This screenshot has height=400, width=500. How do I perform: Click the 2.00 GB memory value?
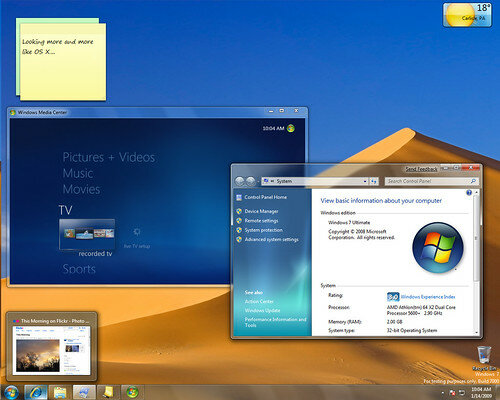(395, 322)
